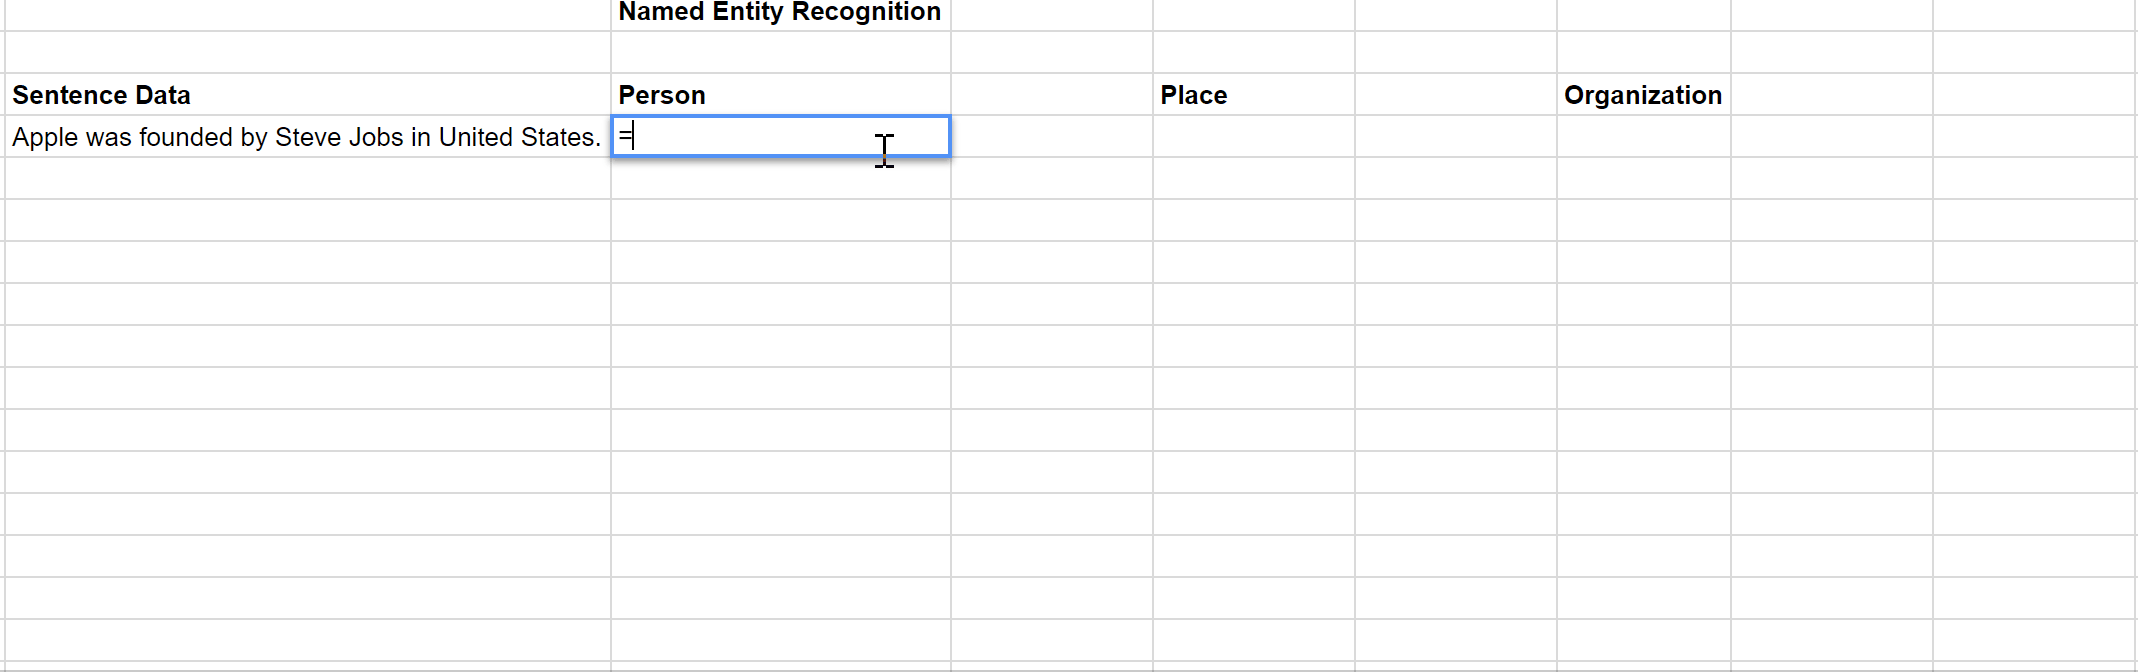Screen dimensions: 2138x672
Task: Select the empty row above Sentence Data
Action: tap(300, 52)
